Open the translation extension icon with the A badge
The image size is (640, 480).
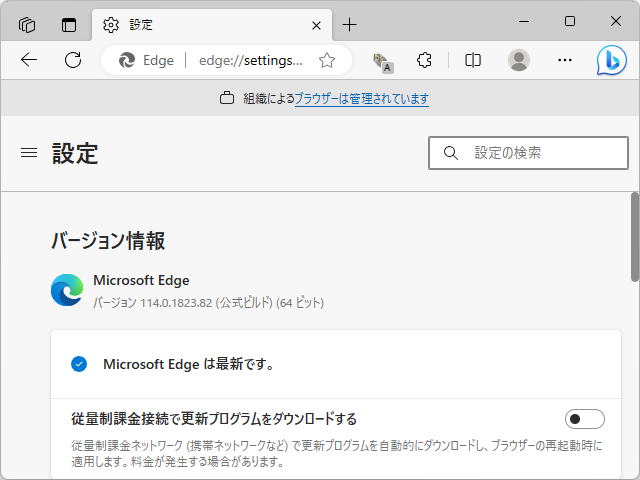(383, 62)
